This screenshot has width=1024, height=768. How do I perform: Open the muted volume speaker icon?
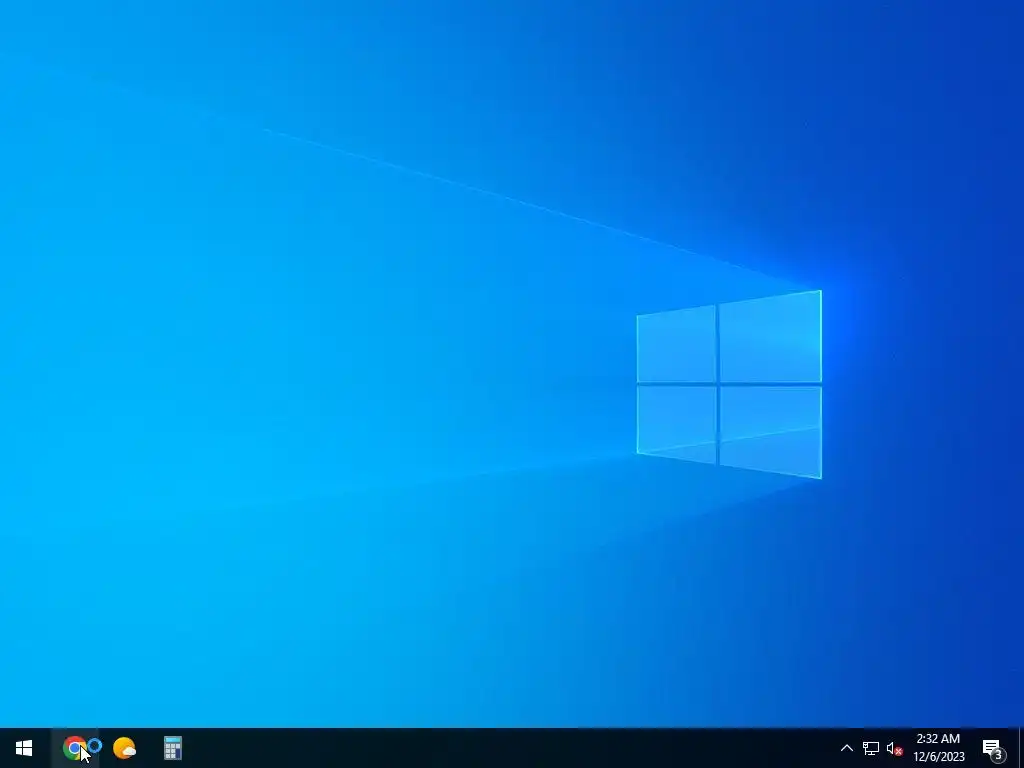pos(894,748)
